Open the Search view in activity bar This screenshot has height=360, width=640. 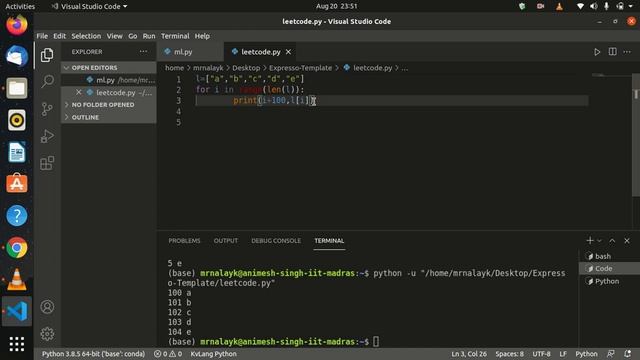47,81
